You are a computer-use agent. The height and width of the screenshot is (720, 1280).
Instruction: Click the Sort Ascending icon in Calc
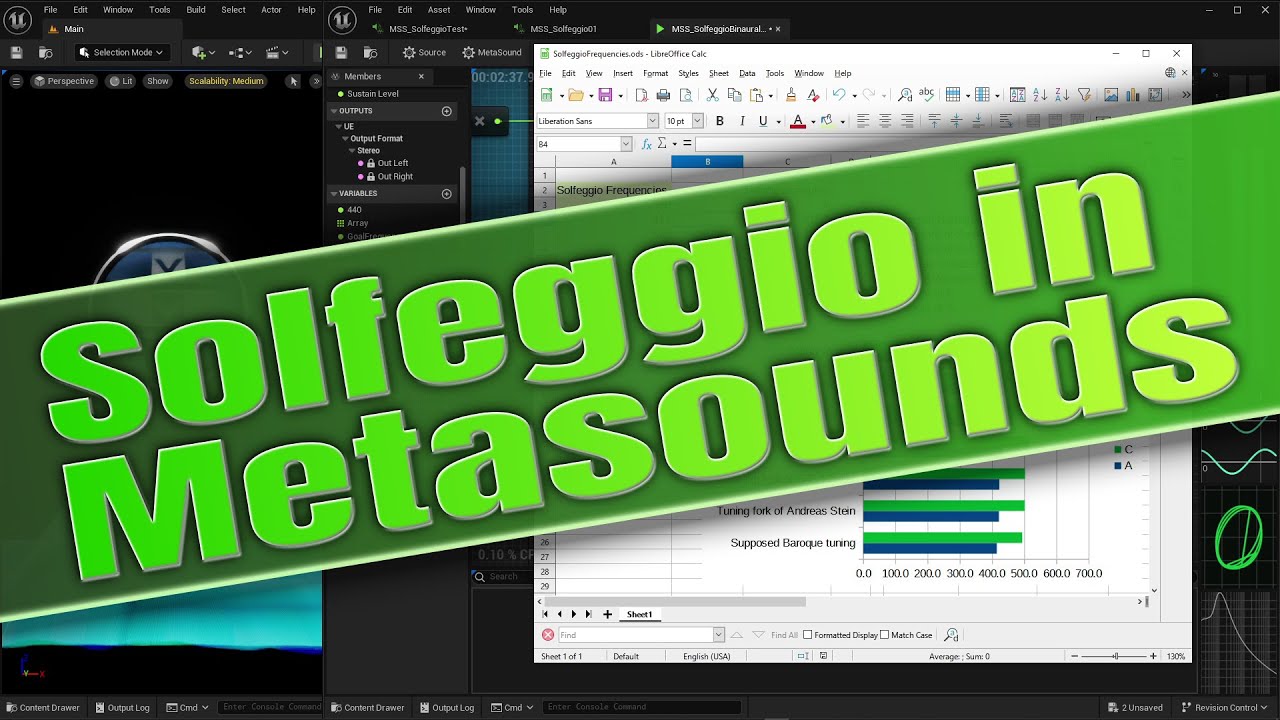pos(1040,95)
